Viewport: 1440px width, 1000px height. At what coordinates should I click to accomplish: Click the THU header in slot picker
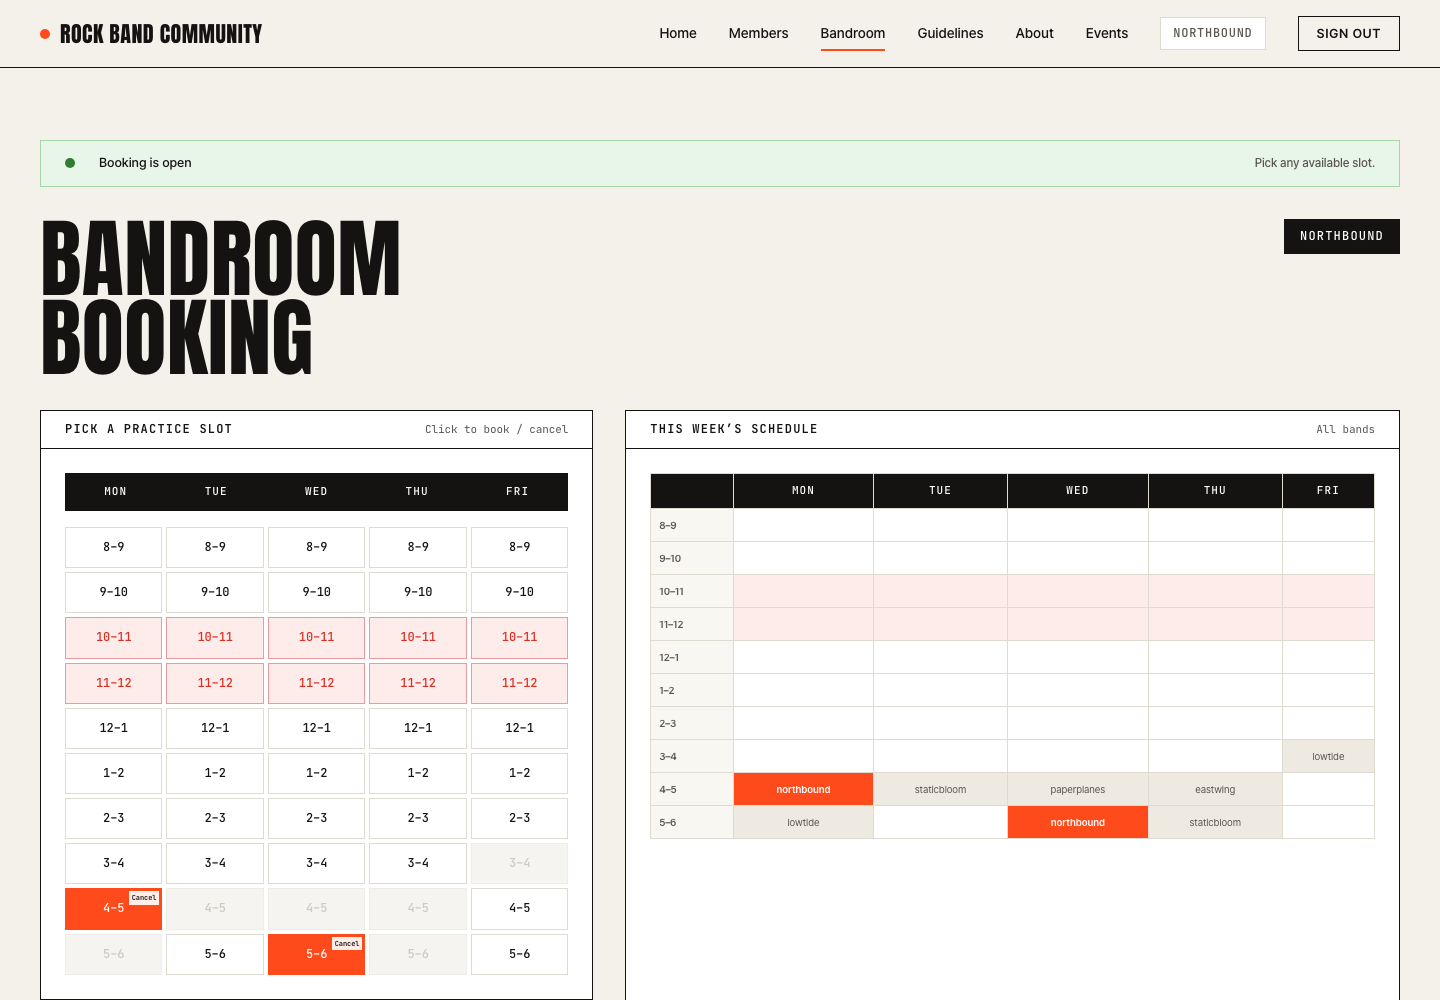pos(417,492)
